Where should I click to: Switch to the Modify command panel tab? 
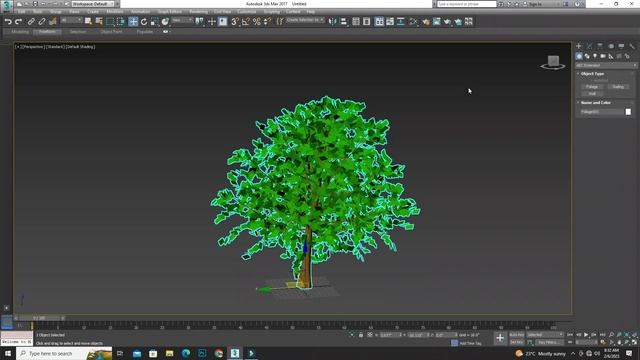[x=589, y=46]
